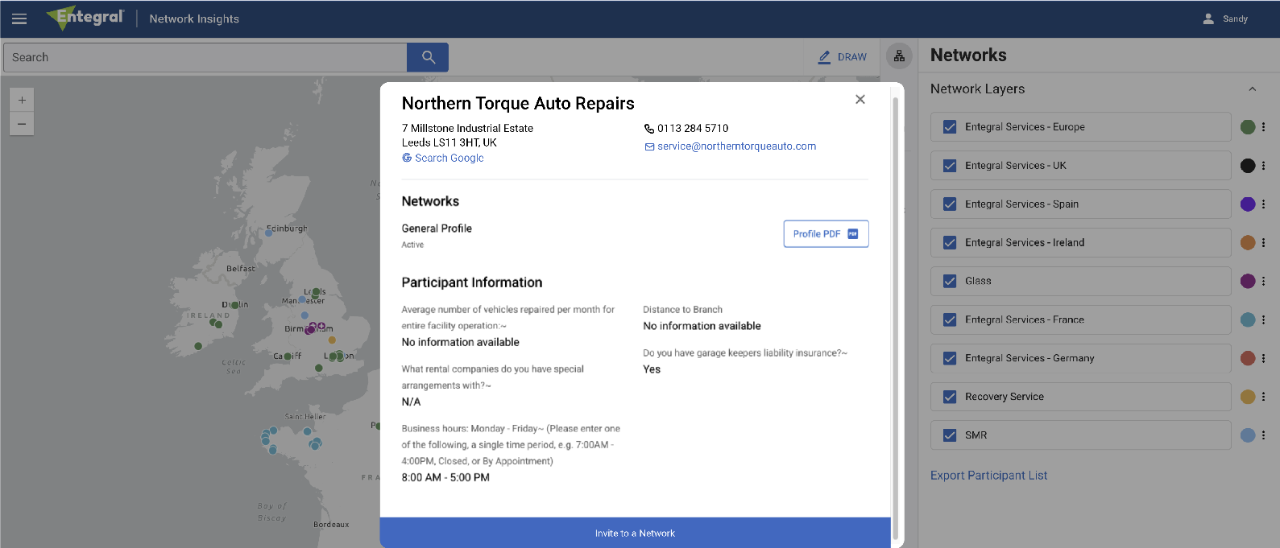Click the purple Spain color swatch
1280x548 pixels.
tap(1247, 204)
